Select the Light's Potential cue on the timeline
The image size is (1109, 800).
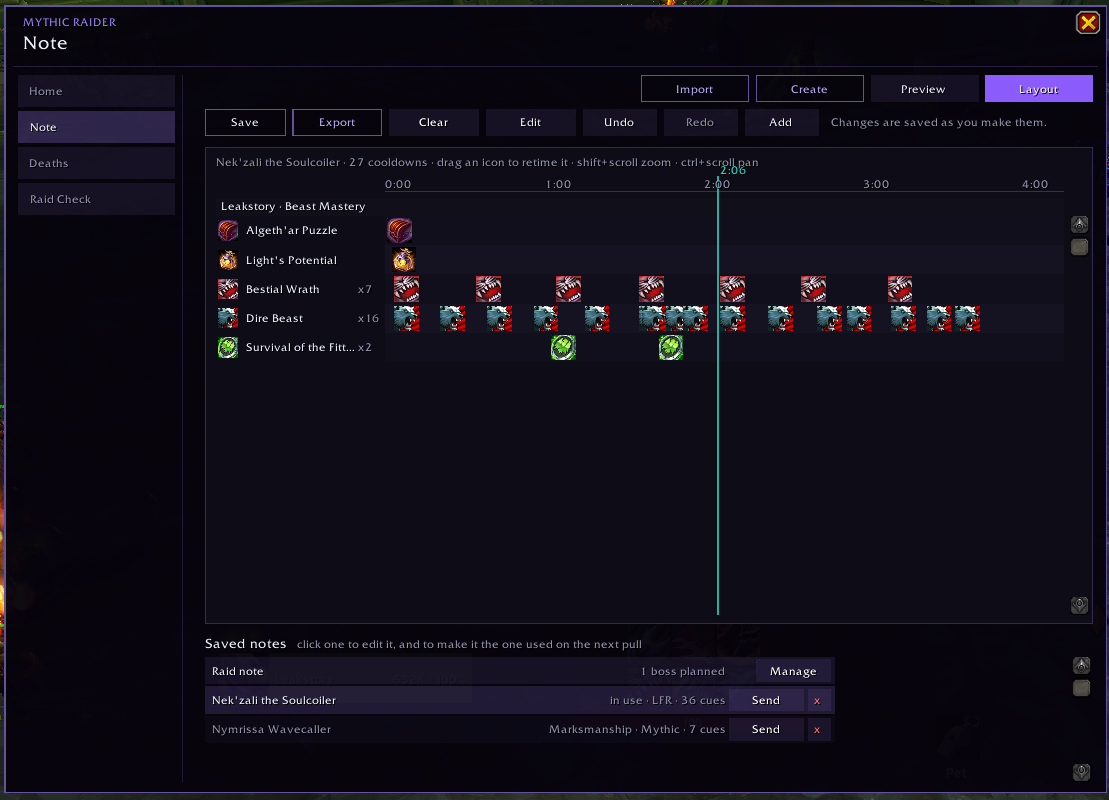404,260
